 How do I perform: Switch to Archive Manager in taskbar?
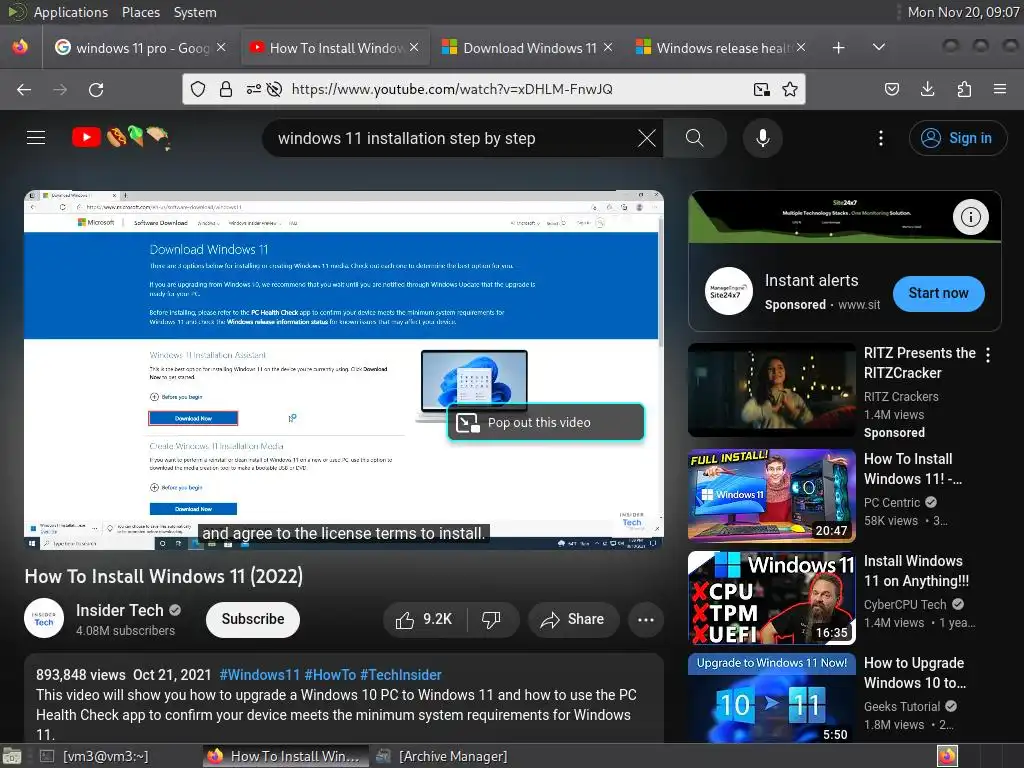[442, 756]
